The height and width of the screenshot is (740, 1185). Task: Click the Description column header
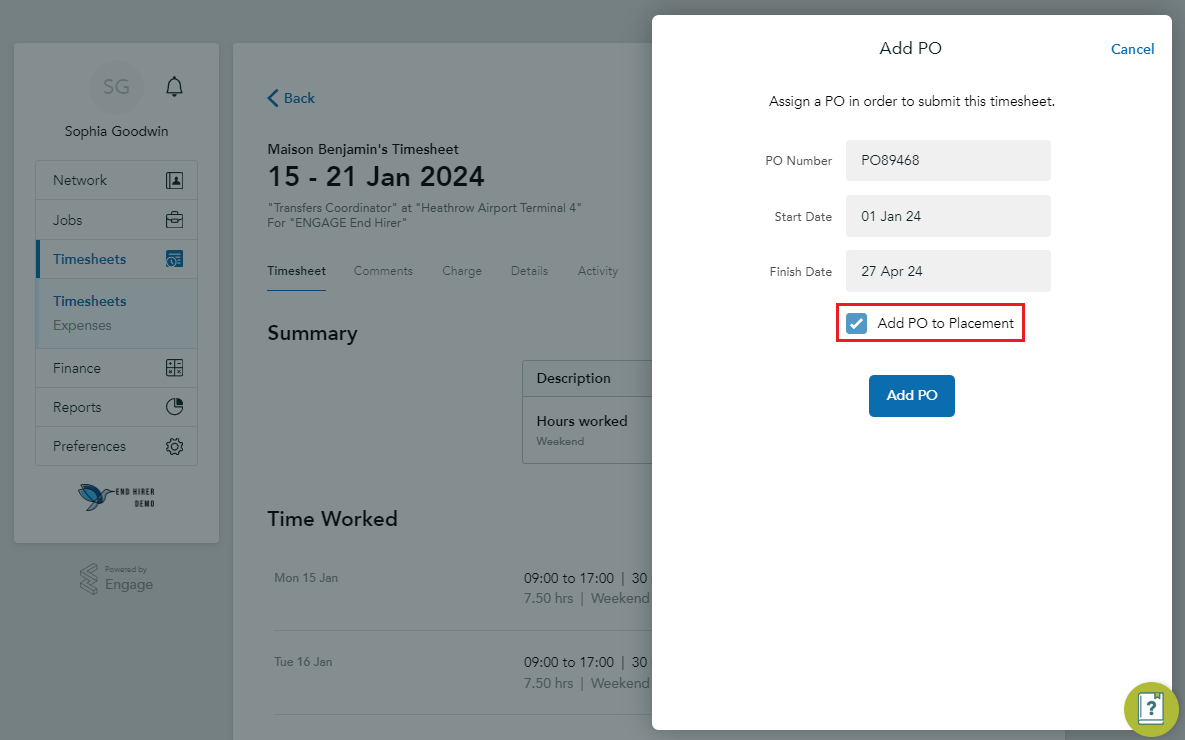pos(574,379)
